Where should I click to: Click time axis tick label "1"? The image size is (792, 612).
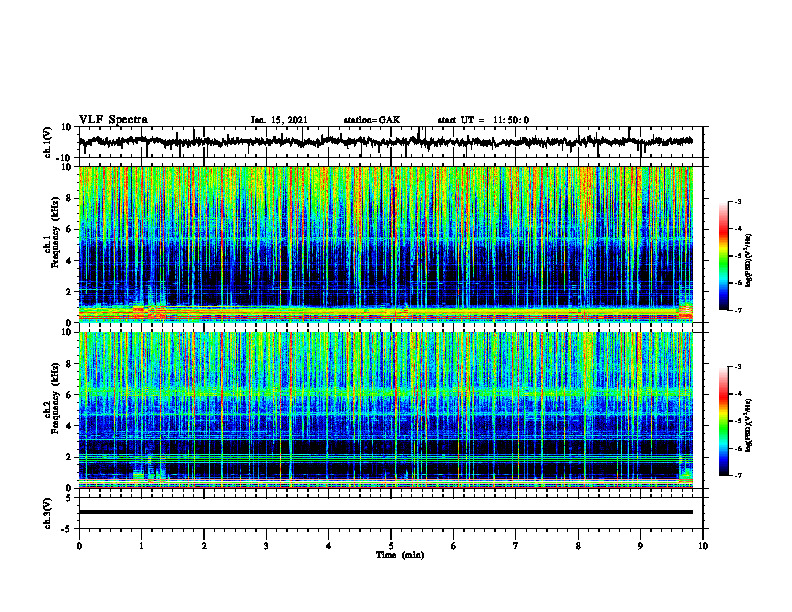141,546
